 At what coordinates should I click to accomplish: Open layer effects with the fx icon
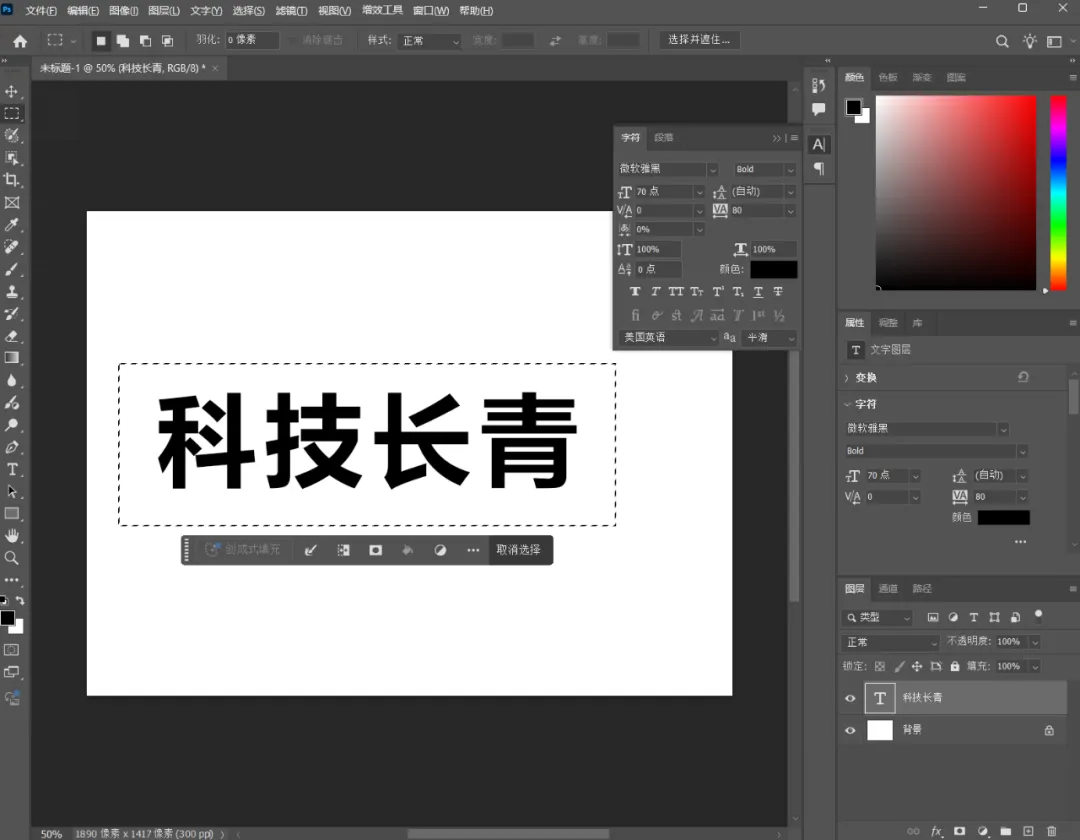pos(936,831)
